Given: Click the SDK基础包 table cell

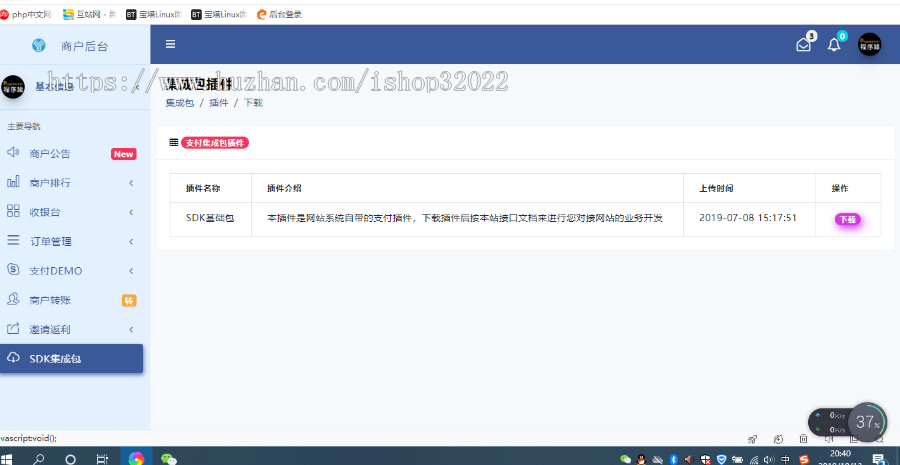Looking at the screenshot, I should (x=210, y=218).
